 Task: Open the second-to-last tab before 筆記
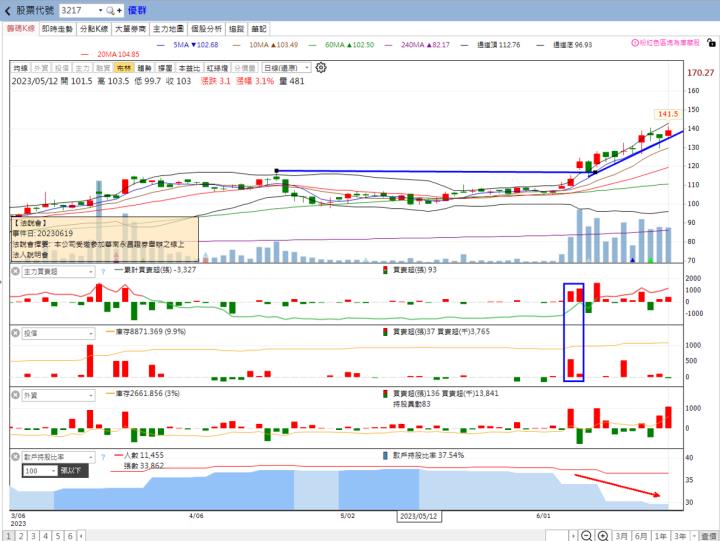(236, 29)
